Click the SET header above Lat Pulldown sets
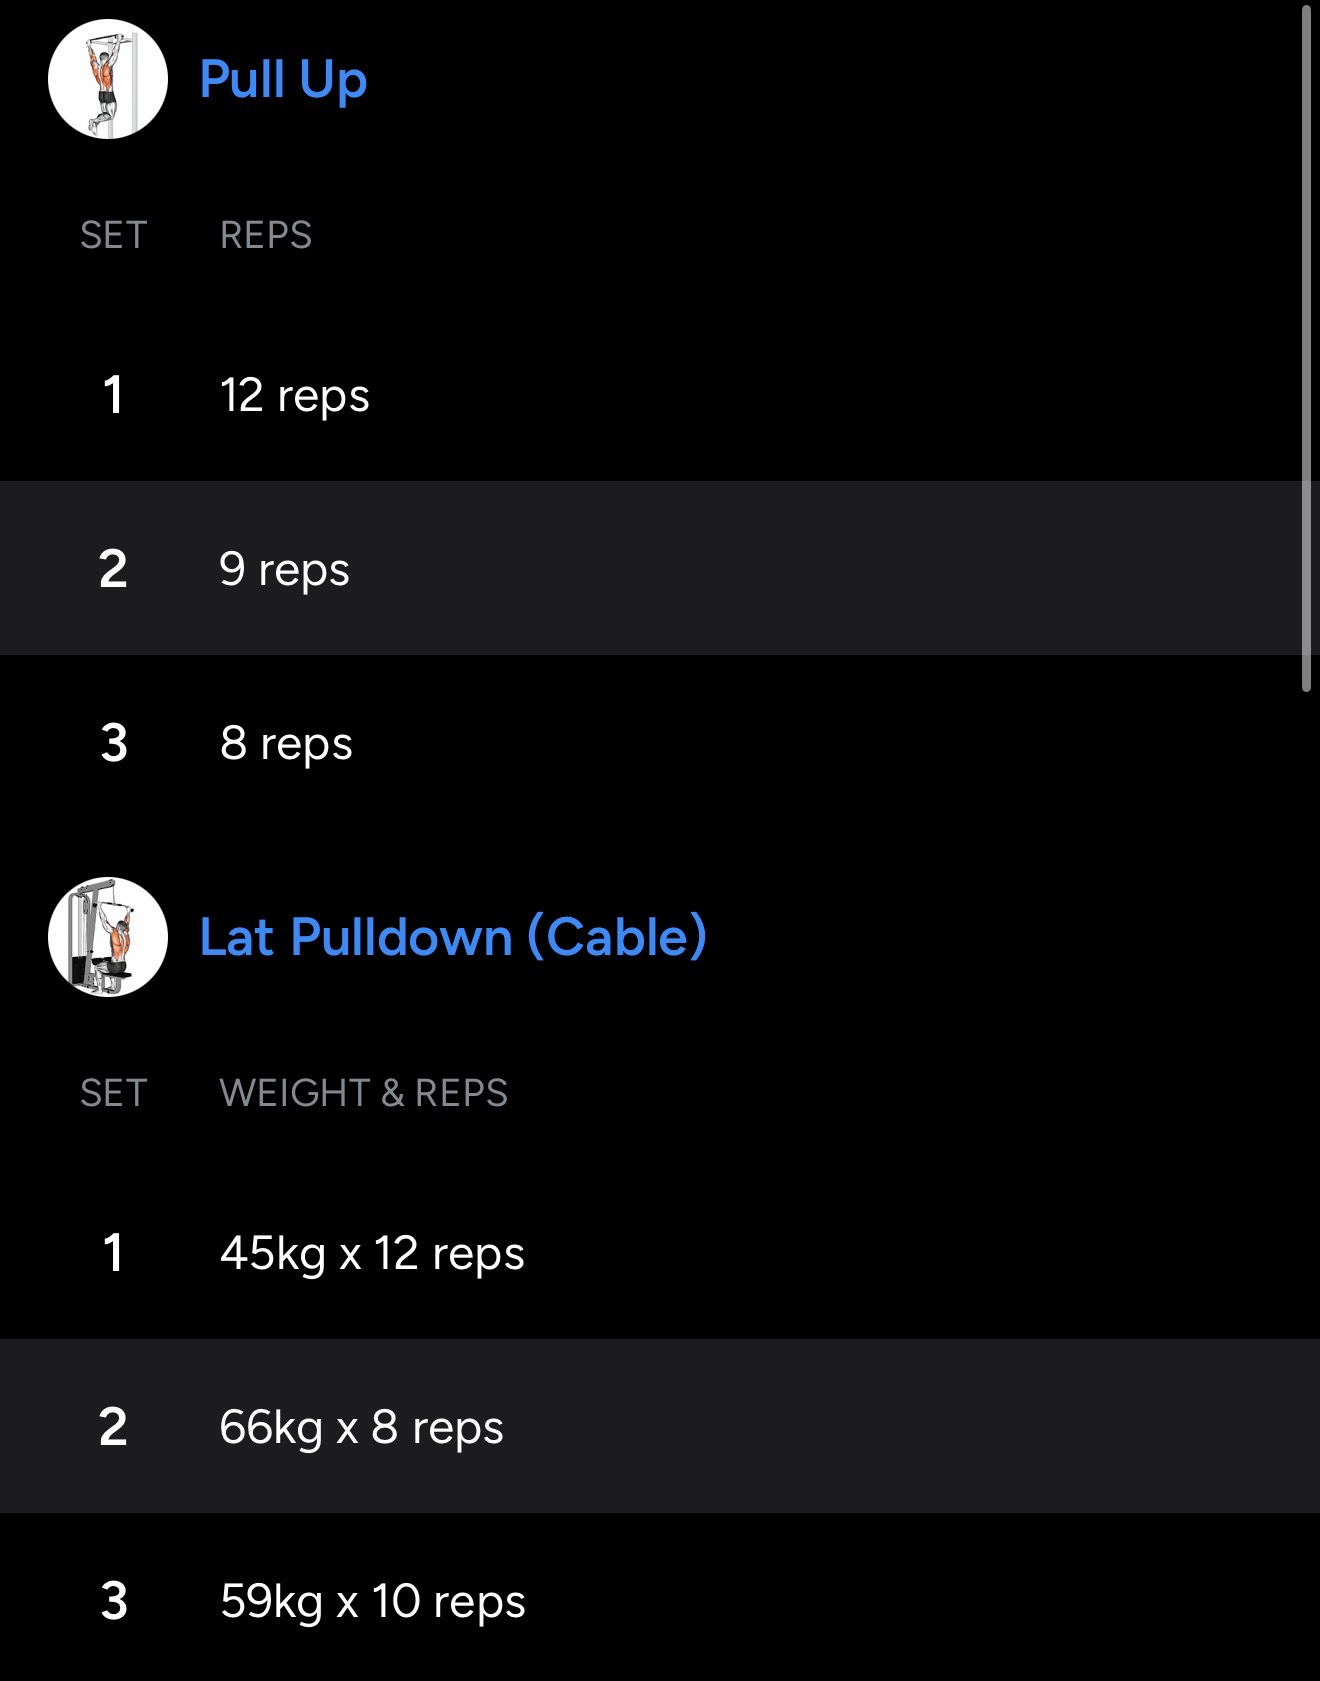Viewport: 1320px width, 1681px height. [x=114, y=1093]
